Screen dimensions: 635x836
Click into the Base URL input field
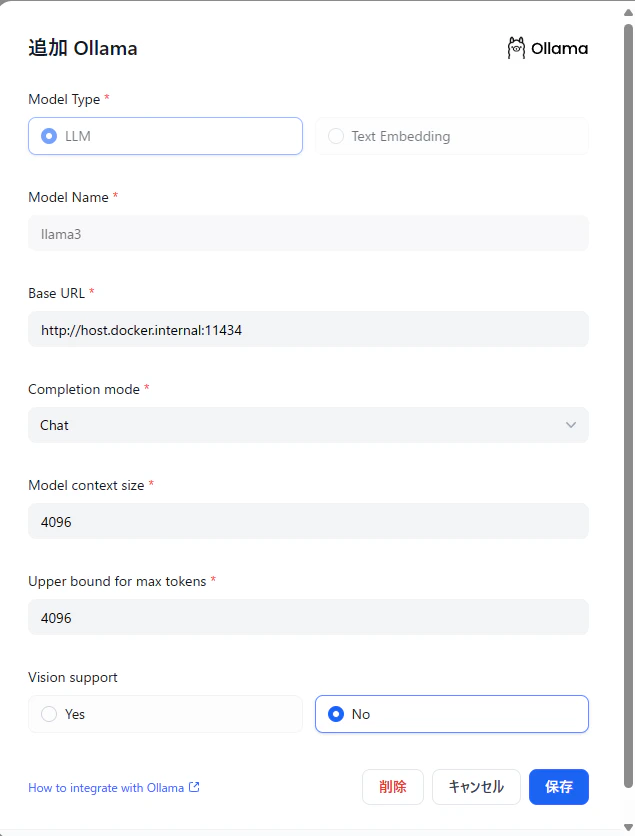coord(308,329)
